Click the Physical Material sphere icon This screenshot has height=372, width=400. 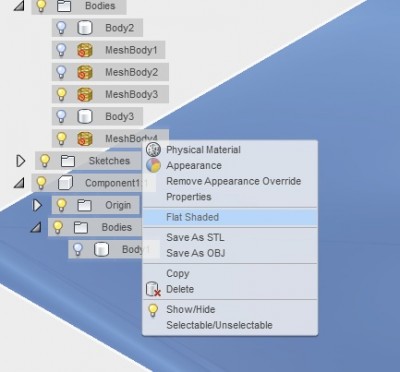[153, 150]
